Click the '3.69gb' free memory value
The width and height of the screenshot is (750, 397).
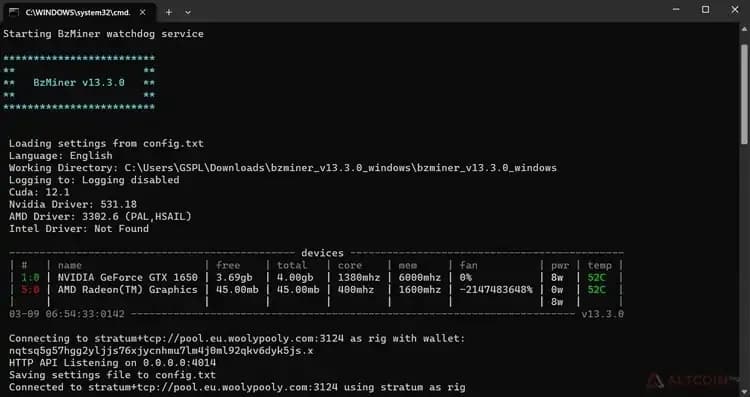pos(234,277)
